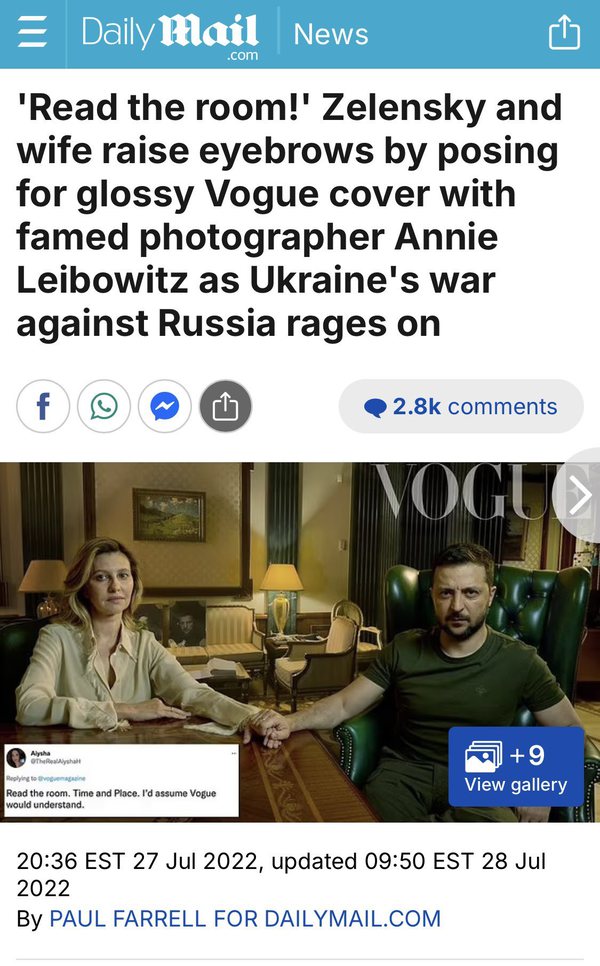
Task: Tap the gallery photos icon
Action: pyautogui.click(x=484, y=757)
